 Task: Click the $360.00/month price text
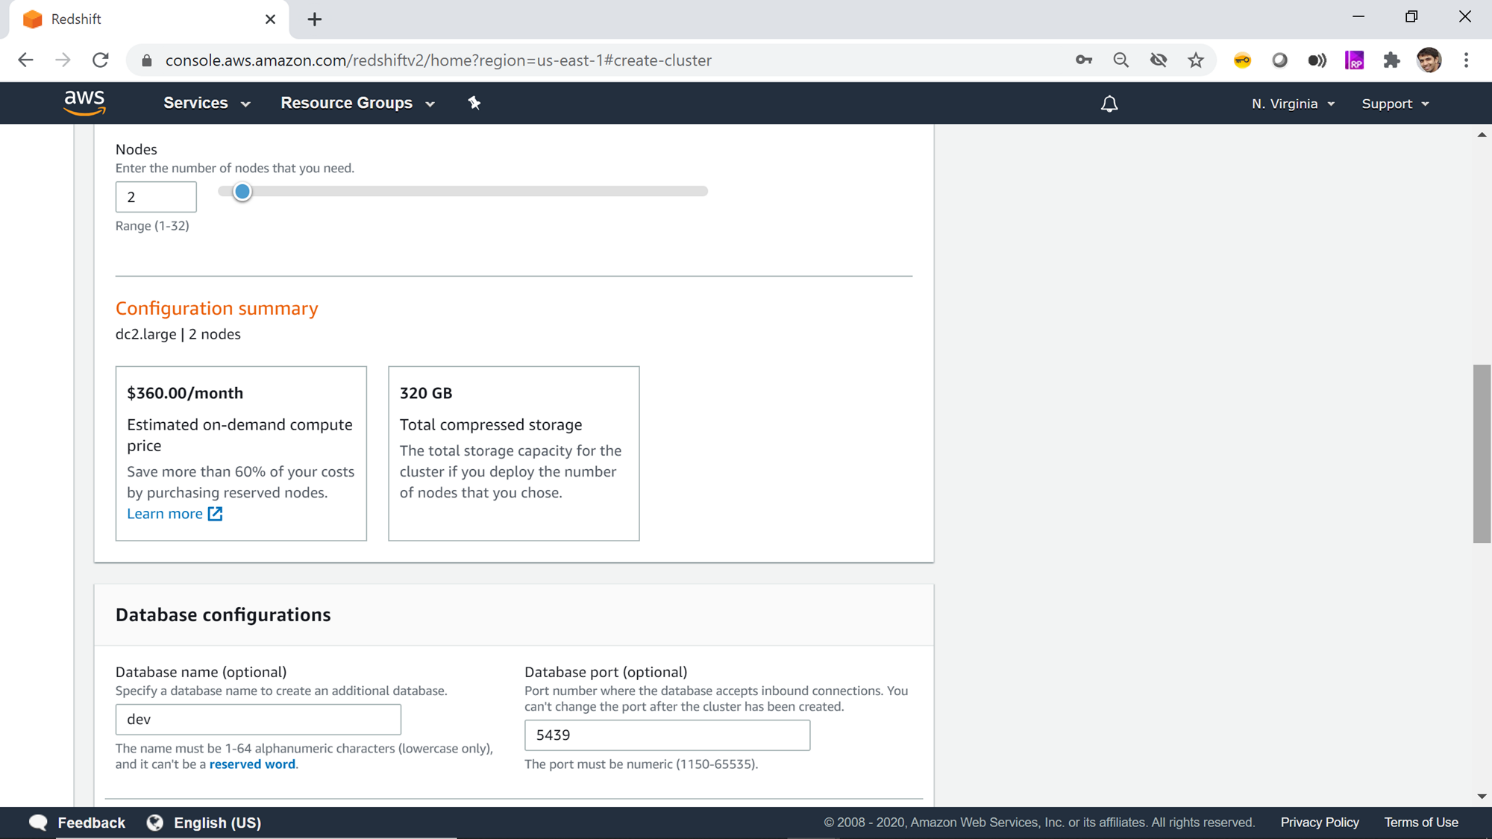(x=185, y=393)
